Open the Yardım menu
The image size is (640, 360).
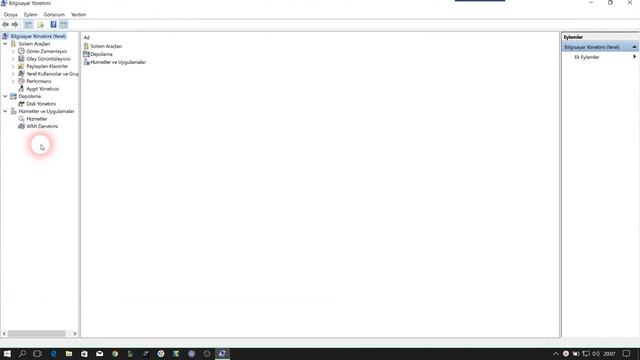click(x=78, y=14)
